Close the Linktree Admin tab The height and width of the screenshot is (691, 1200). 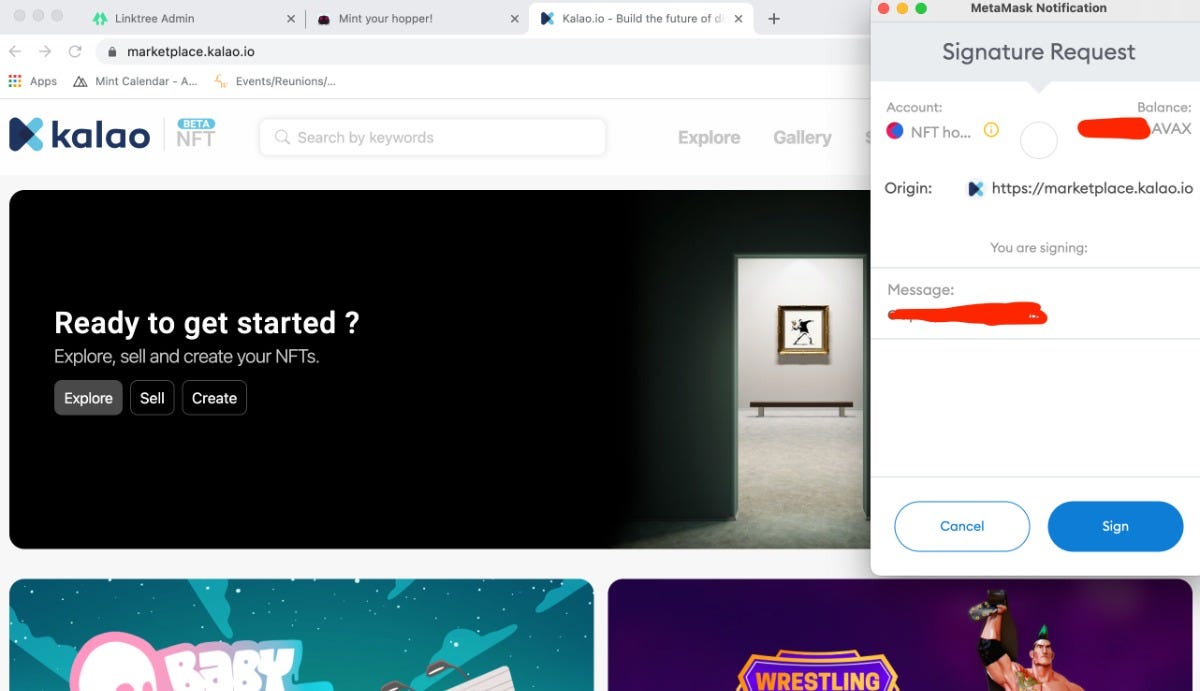(x=291, y=19)
